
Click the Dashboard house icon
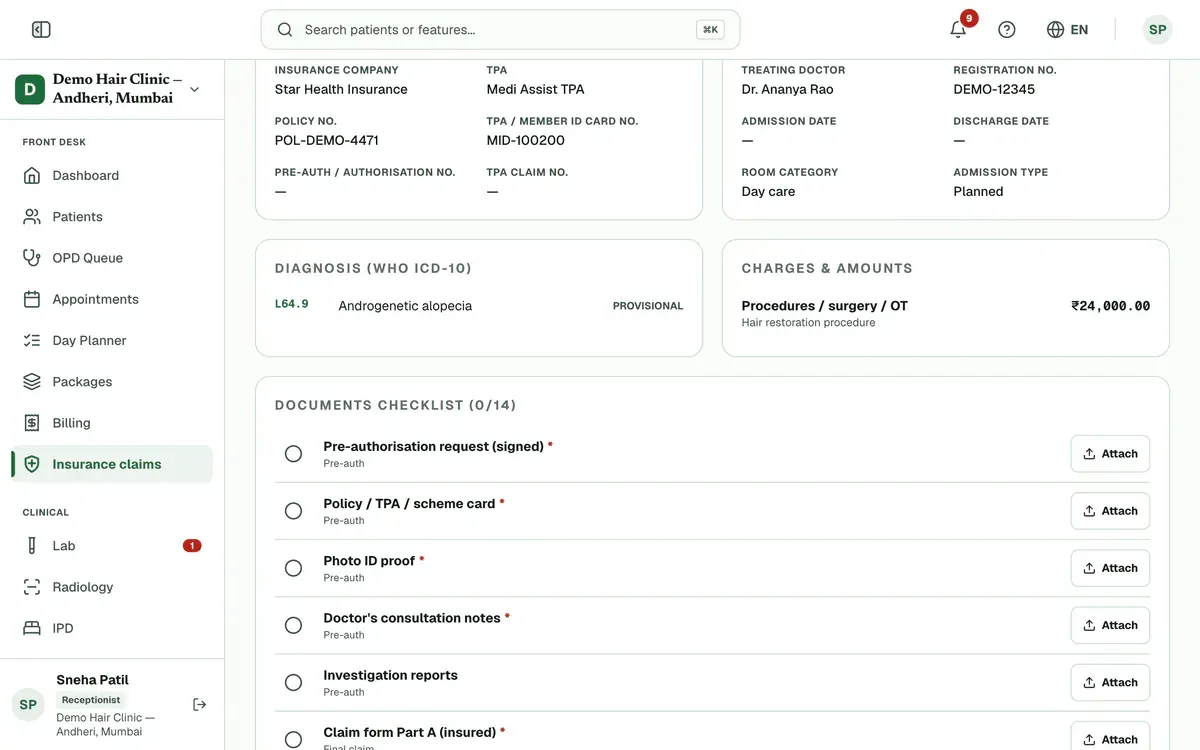click(x=32, y=176)
